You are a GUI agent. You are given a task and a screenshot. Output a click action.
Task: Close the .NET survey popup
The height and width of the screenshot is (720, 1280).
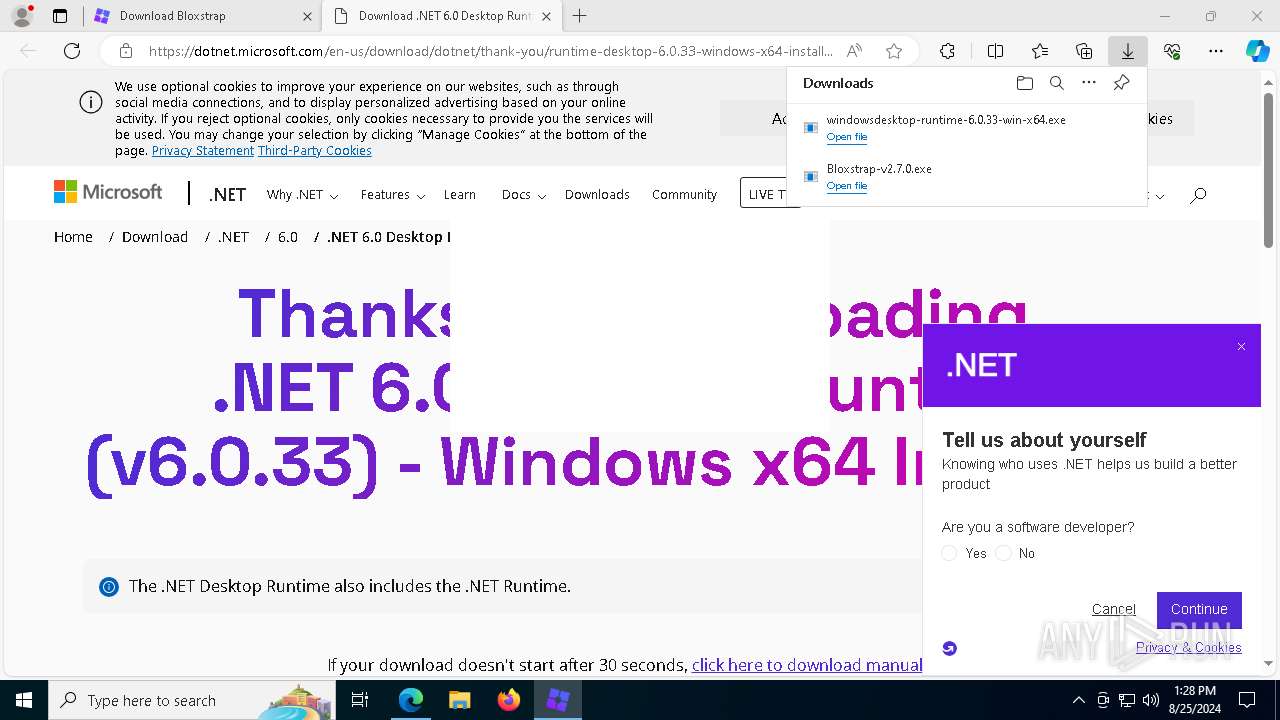tap(1241, 347)
